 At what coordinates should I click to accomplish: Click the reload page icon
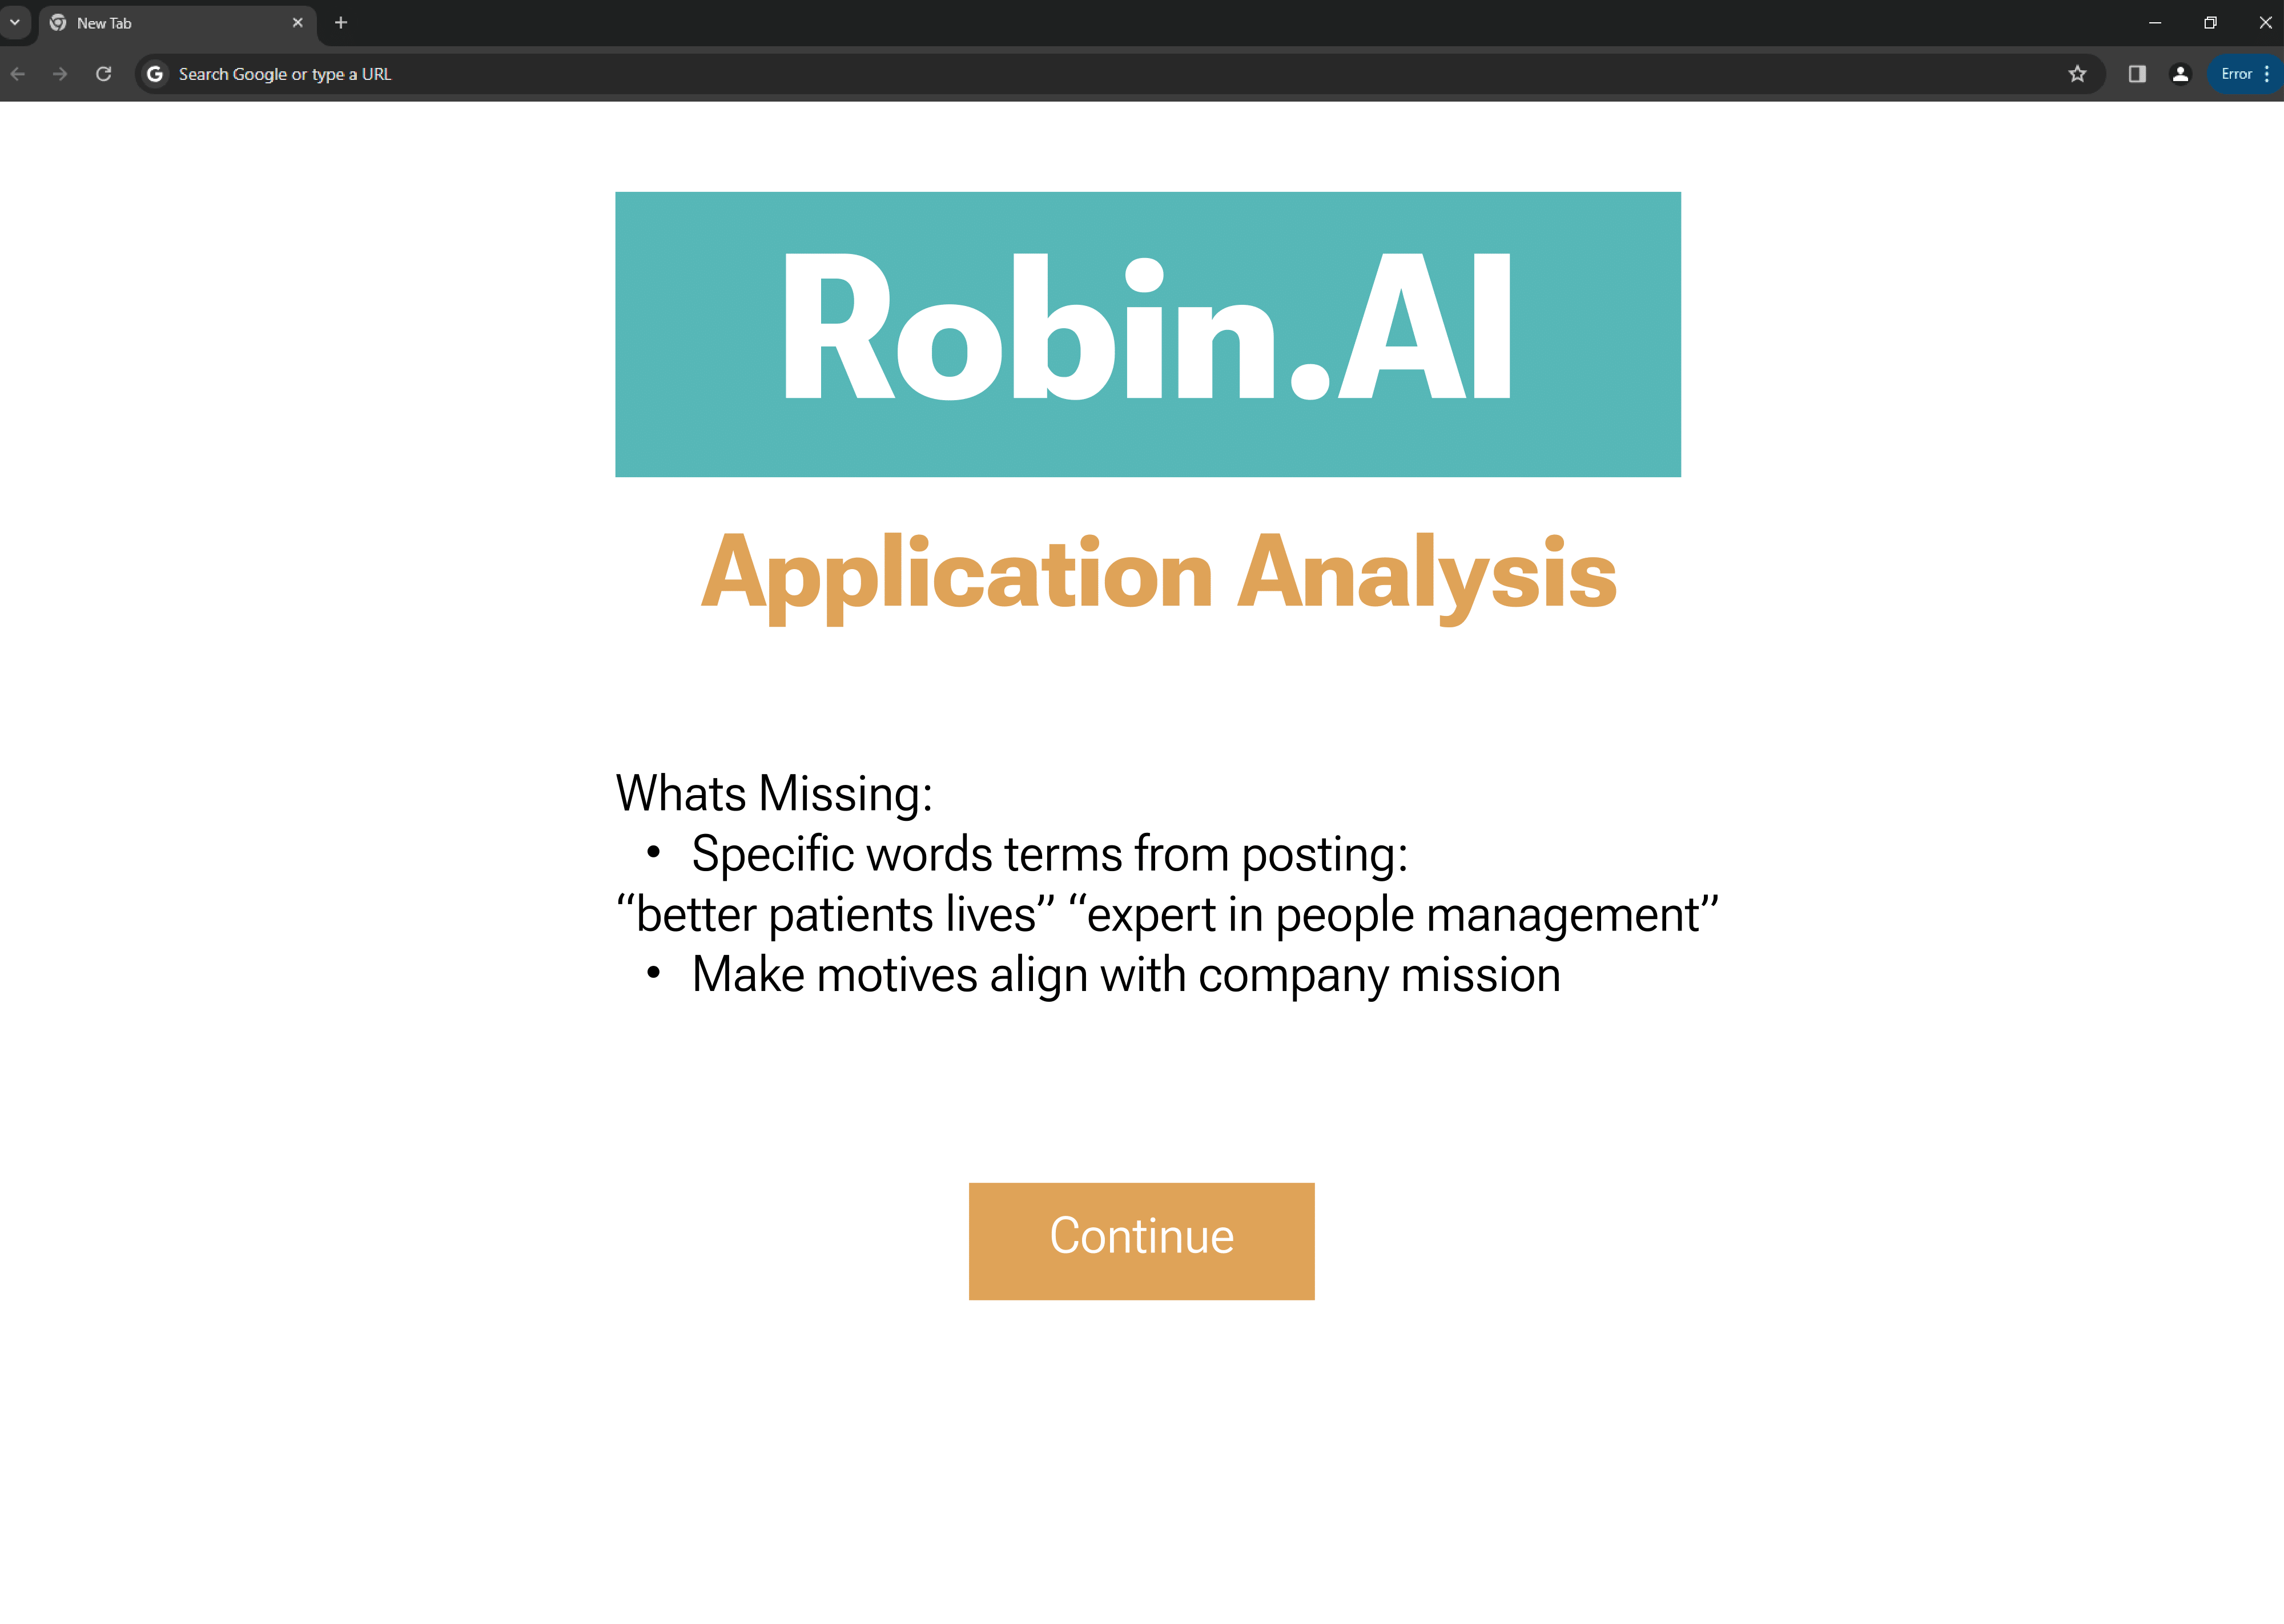click(103, 74)
